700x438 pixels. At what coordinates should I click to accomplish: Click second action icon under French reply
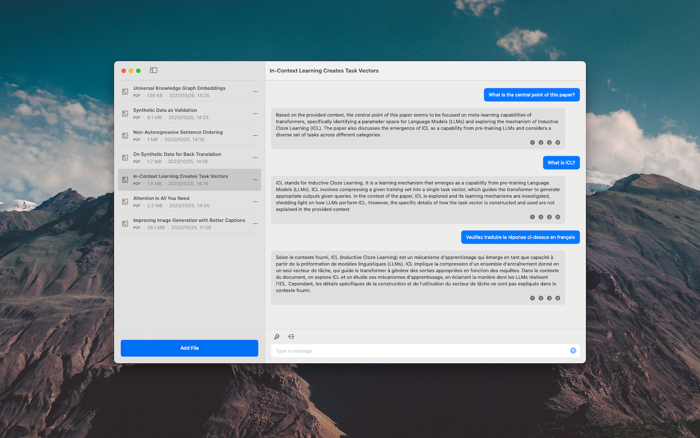click(541, 298)
